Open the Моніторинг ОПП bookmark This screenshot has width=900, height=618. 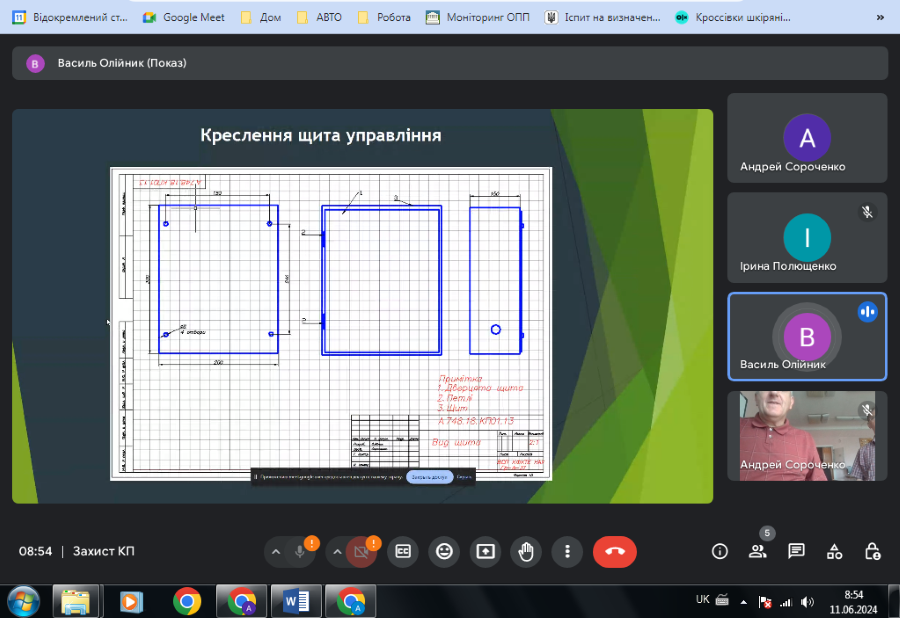[x=477, y=17]
